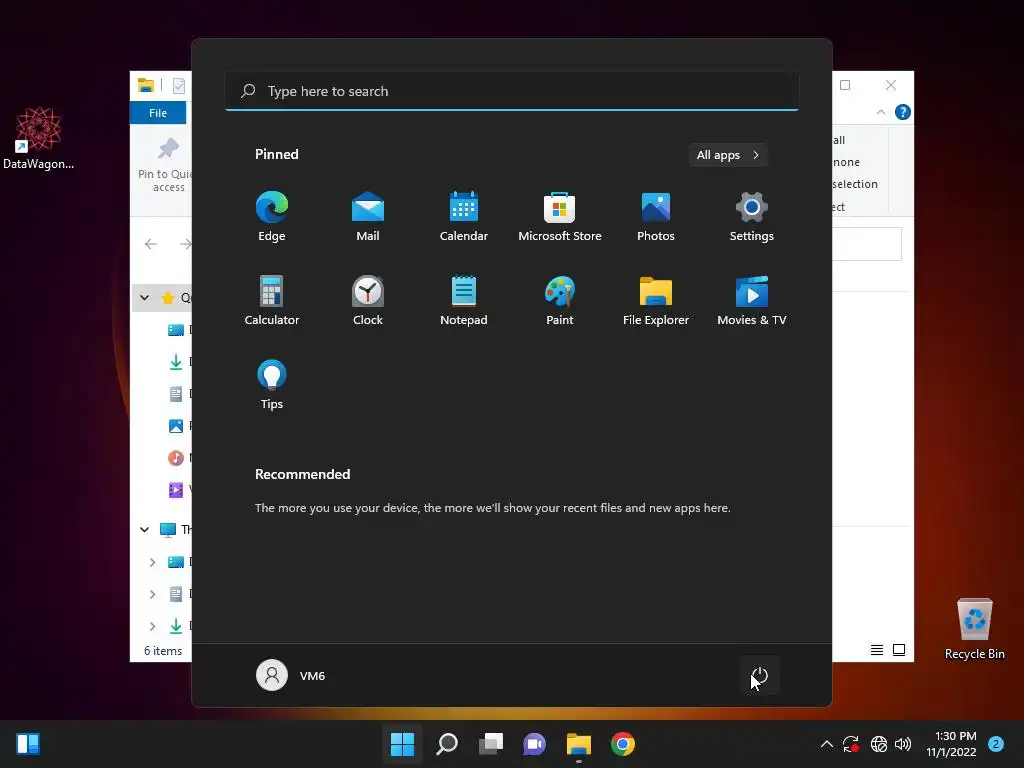
Task: Open Explorer quick access properties checkmark icon
Action: [179, 86]
